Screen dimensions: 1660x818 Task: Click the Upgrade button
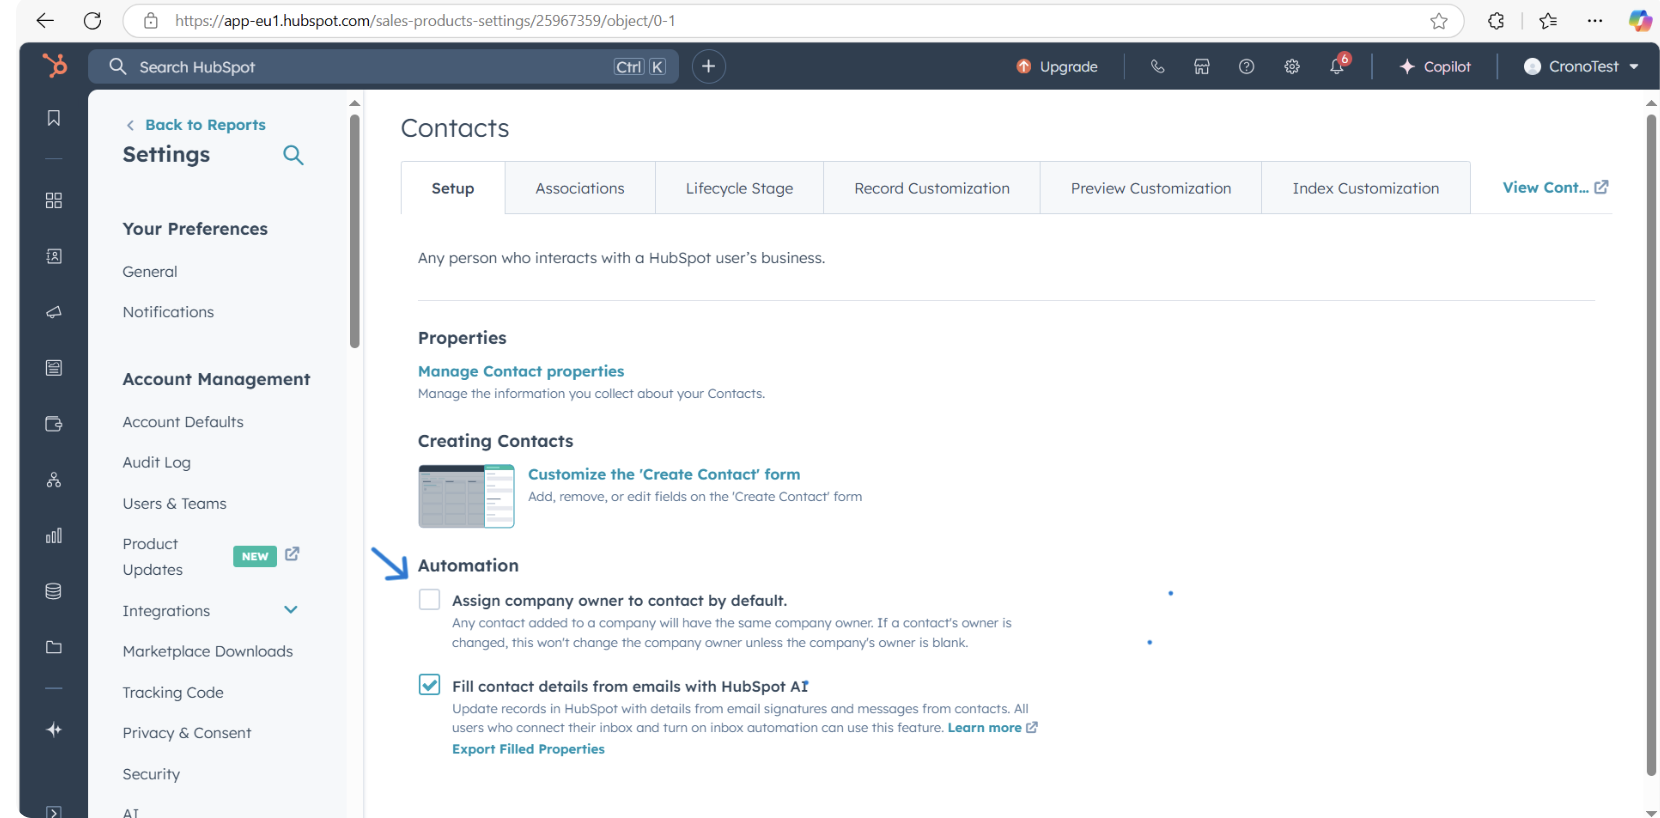click(x=1057, y=66)
